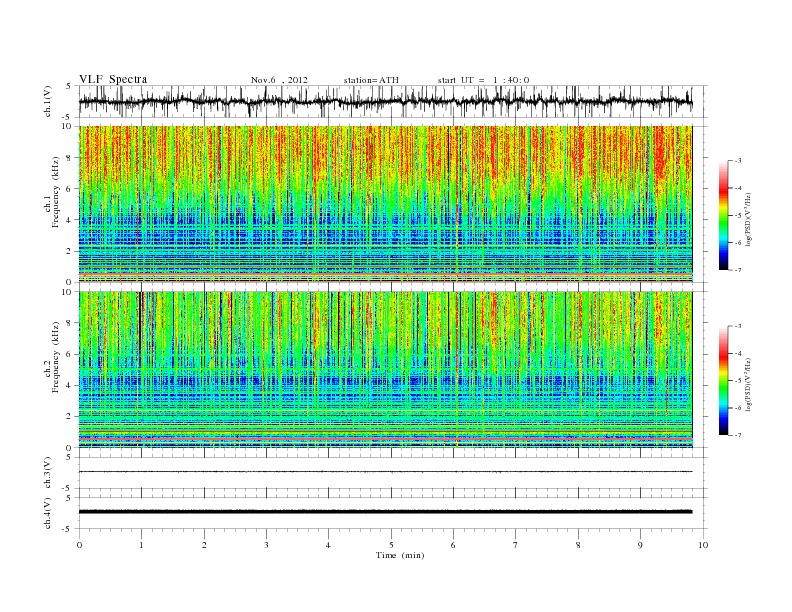Viewport: 792px width, 612px height.
Task: Click inside the ch.2 frequency spectrogram
Action: [x=386, y=369]
